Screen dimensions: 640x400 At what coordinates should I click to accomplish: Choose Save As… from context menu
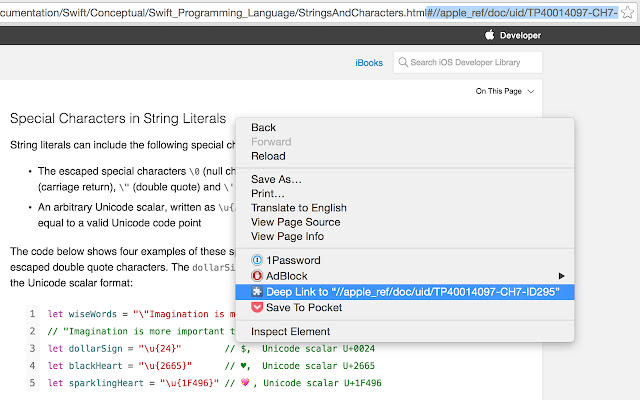(x=276, y=179)
